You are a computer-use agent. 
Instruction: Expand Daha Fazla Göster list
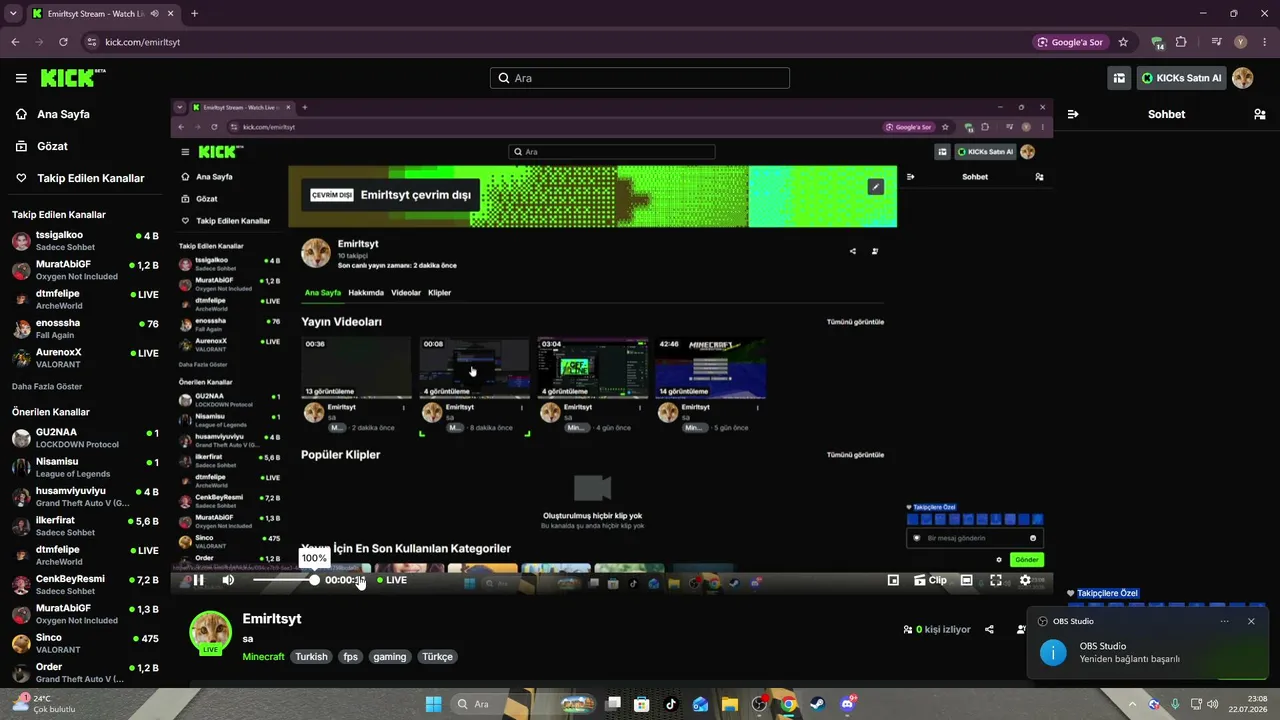[47, 386]
